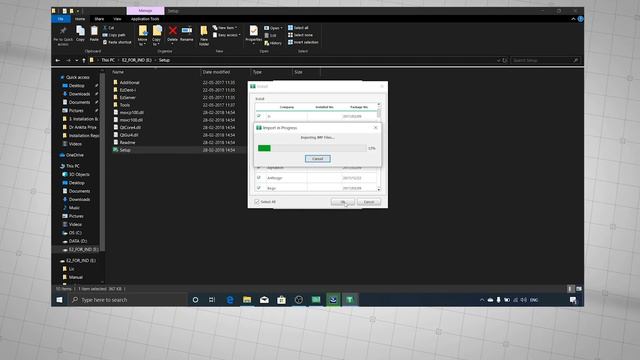
Task: Select OneDrive in navigation pane
Action: pos(74,155)
